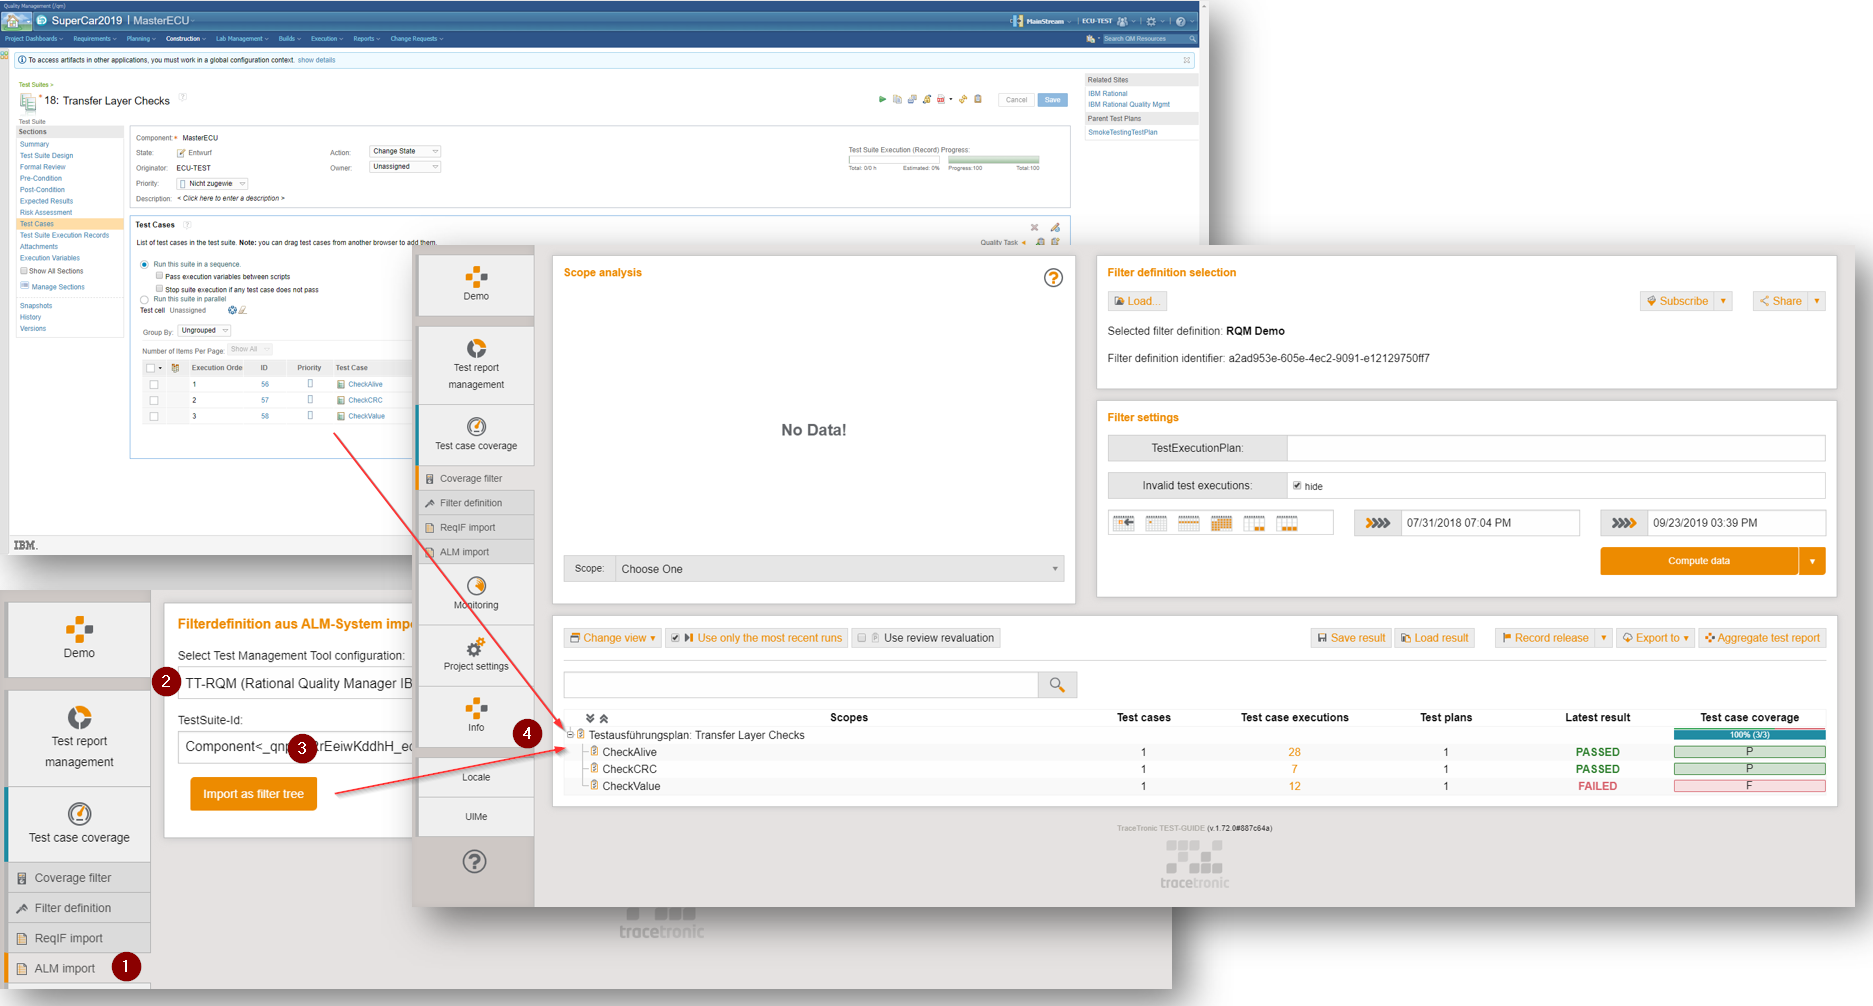Click Import as filter tree button

pos(253,794)
